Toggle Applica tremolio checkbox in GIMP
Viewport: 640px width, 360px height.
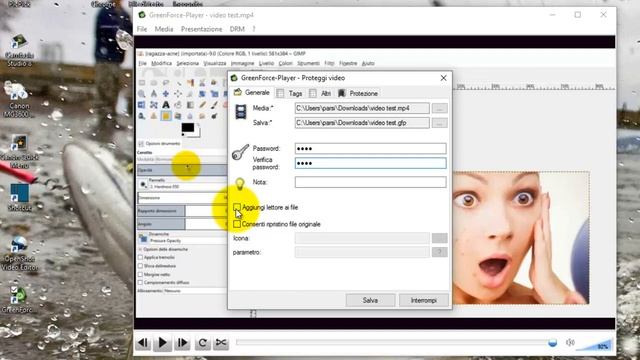[x=140, y=258]
